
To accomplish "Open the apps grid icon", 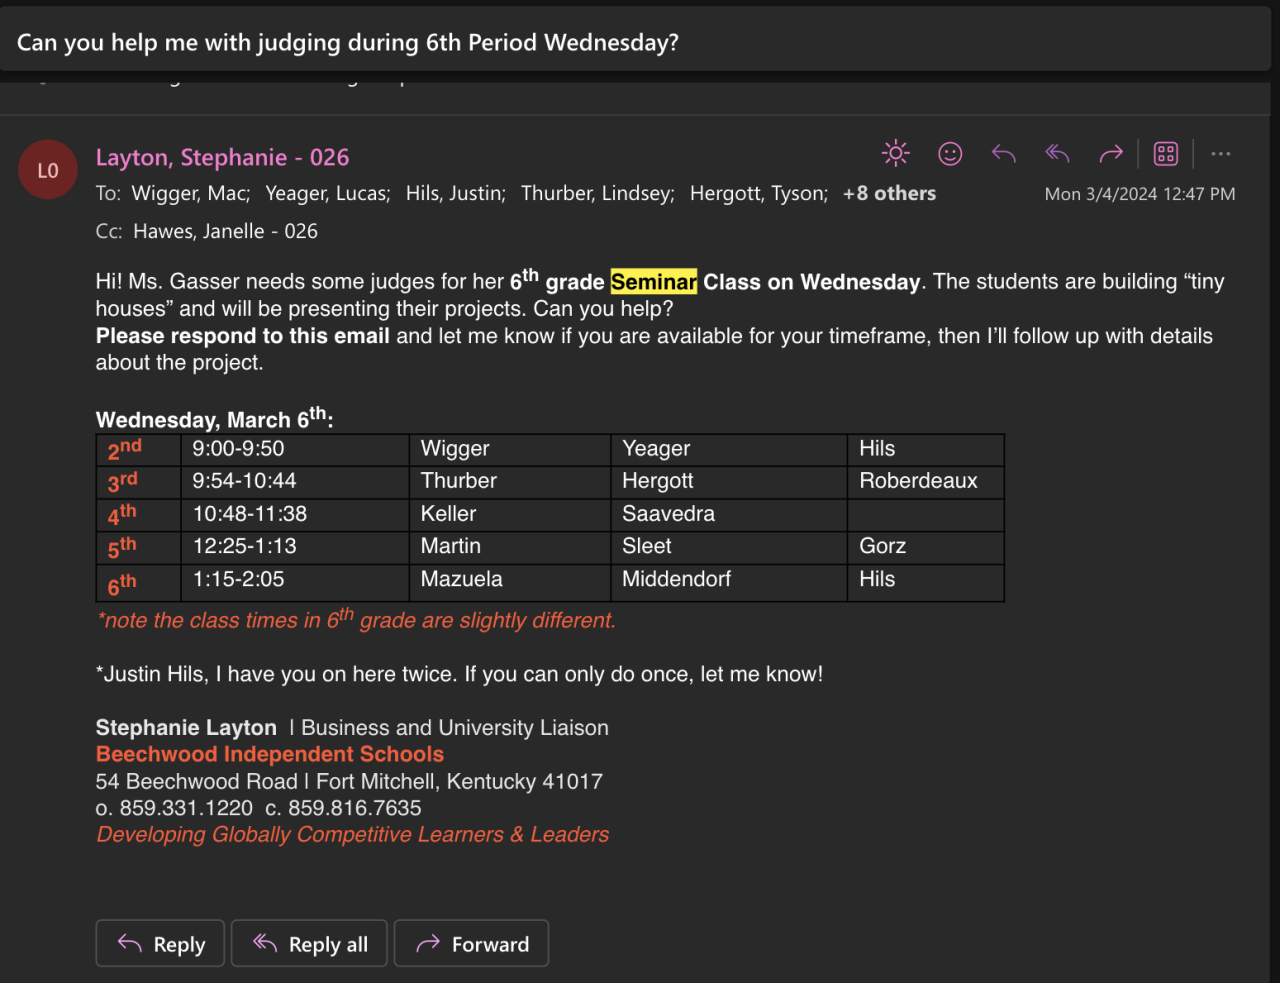I will pyautogui.click(x=1166, y=154).
